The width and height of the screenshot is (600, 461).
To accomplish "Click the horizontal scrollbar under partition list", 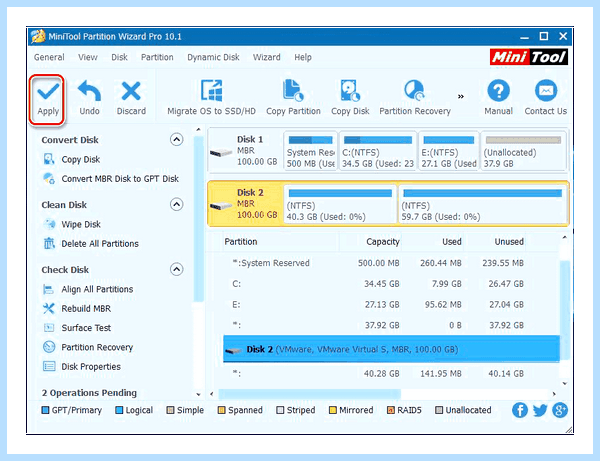I will click(x=310, y=394).
